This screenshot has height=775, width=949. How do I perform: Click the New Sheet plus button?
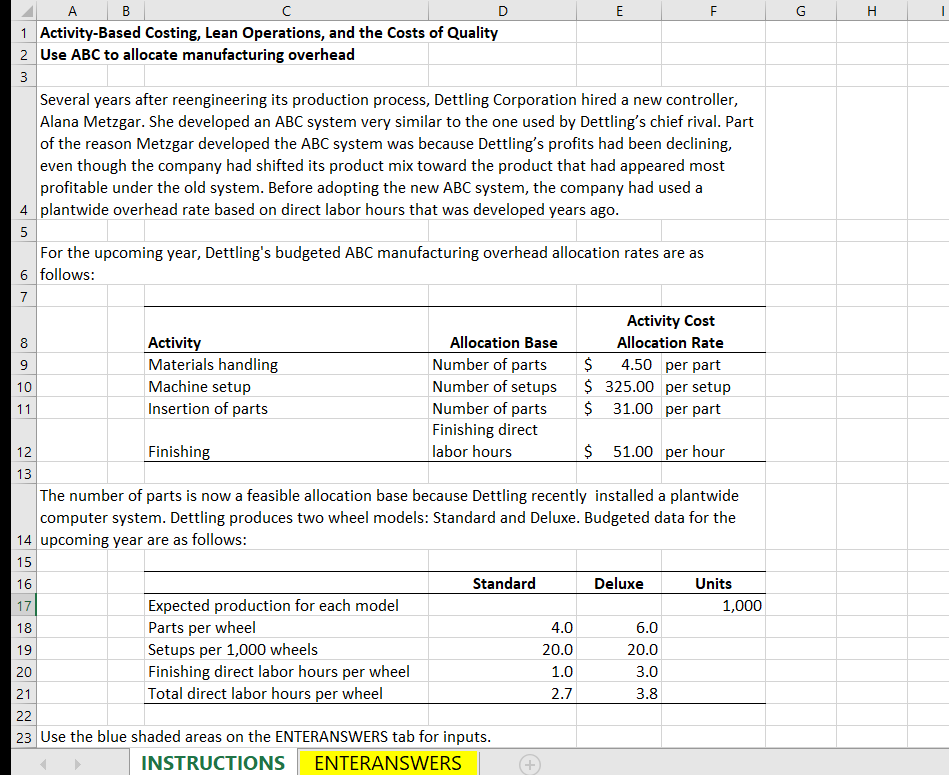[x=529, y=763]
